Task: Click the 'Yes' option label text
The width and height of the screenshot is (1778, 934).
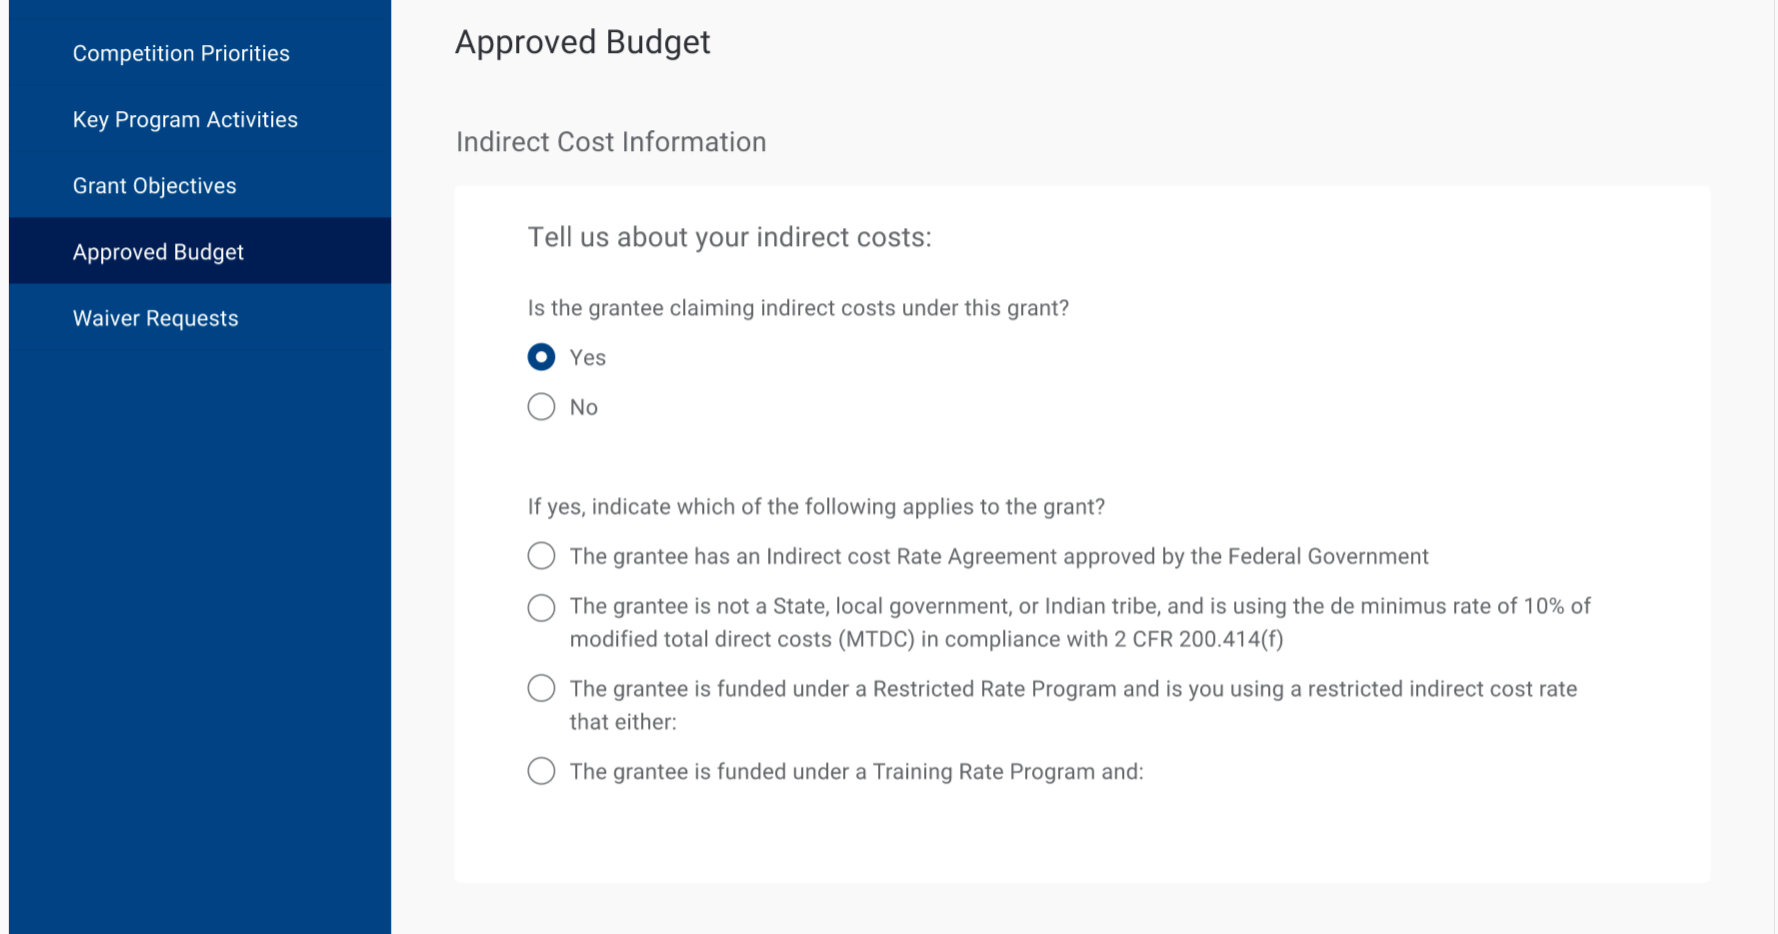Action: (x=588, y=358)
